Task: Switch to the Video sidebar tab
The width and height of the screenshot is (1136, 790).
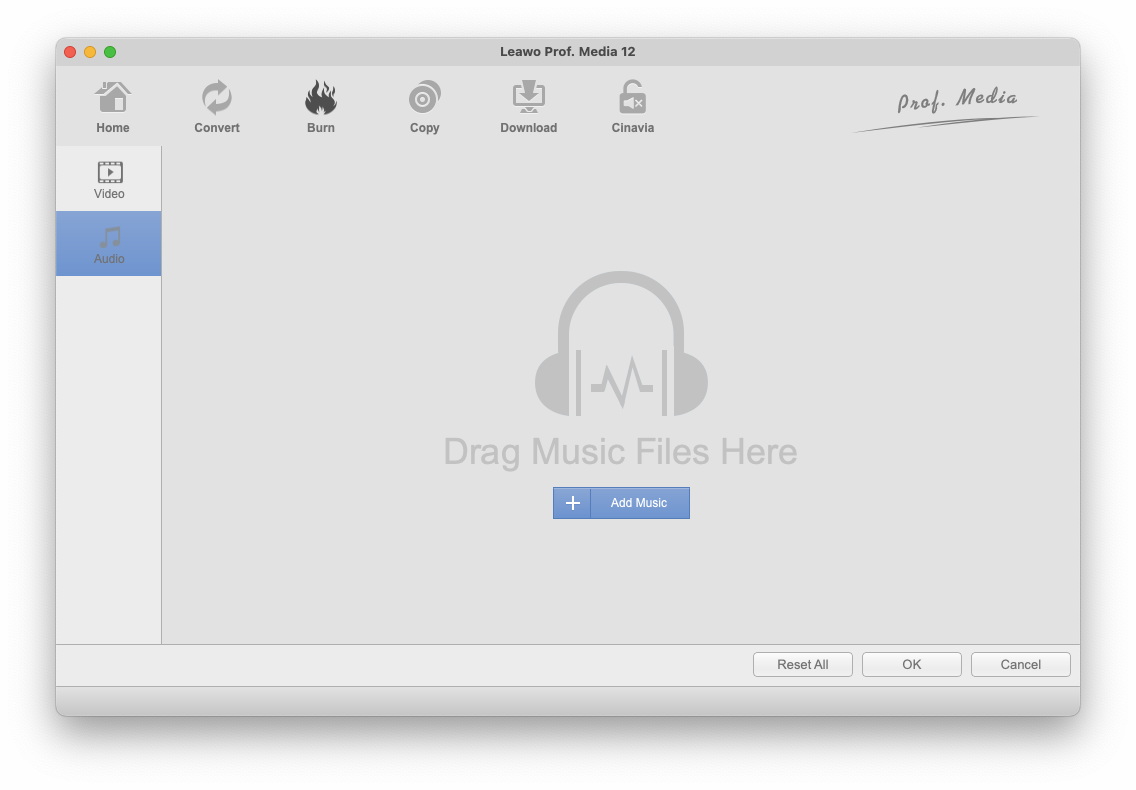Action: (109, 179)
